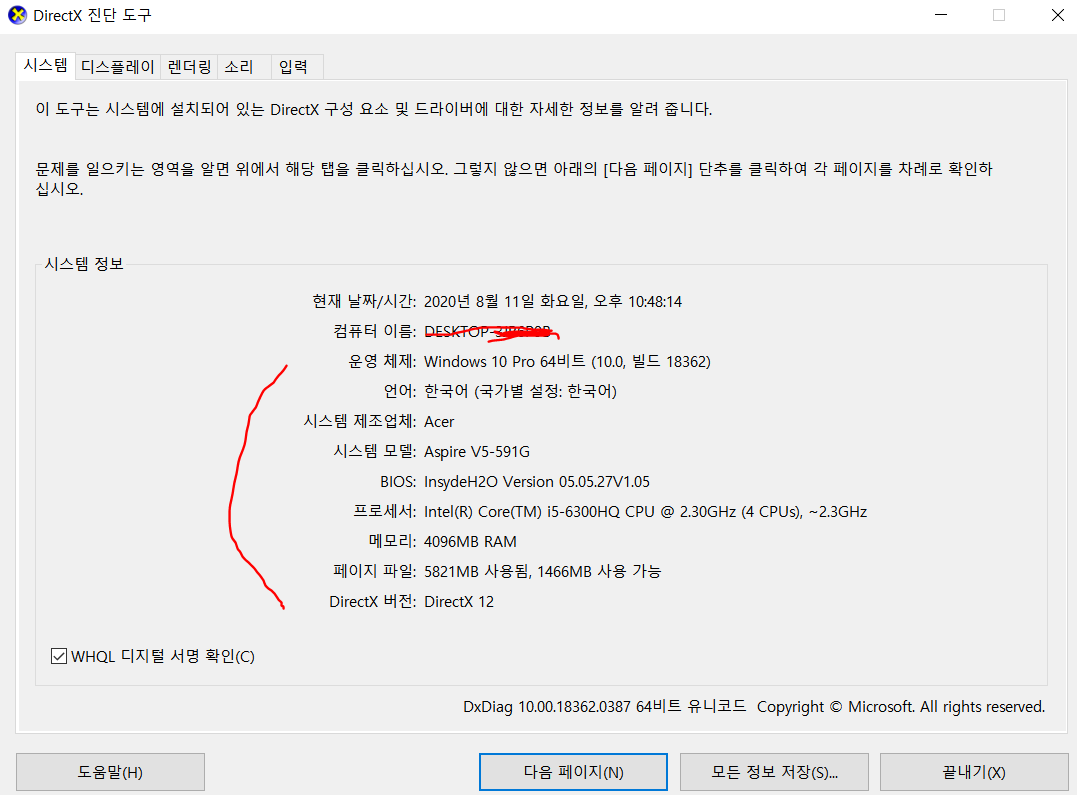This screenshot has width=1077, height=795.
Task: Switch to the 입력 tab
Action: coord(296,66)
